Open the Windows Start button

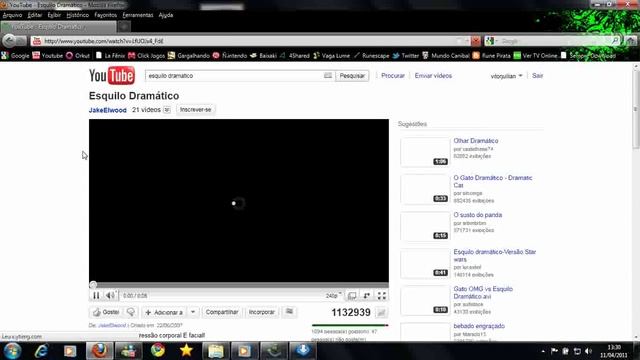12,351
